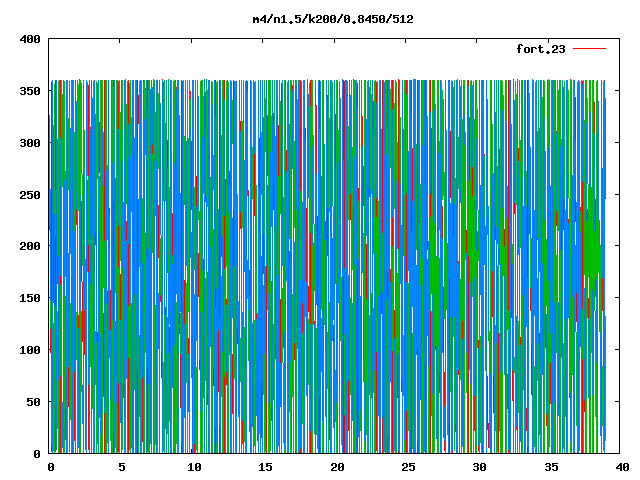Click the x-axis label 30
Image resolution: width=640 pixels, height=480 pixels.
coord(480,467)
